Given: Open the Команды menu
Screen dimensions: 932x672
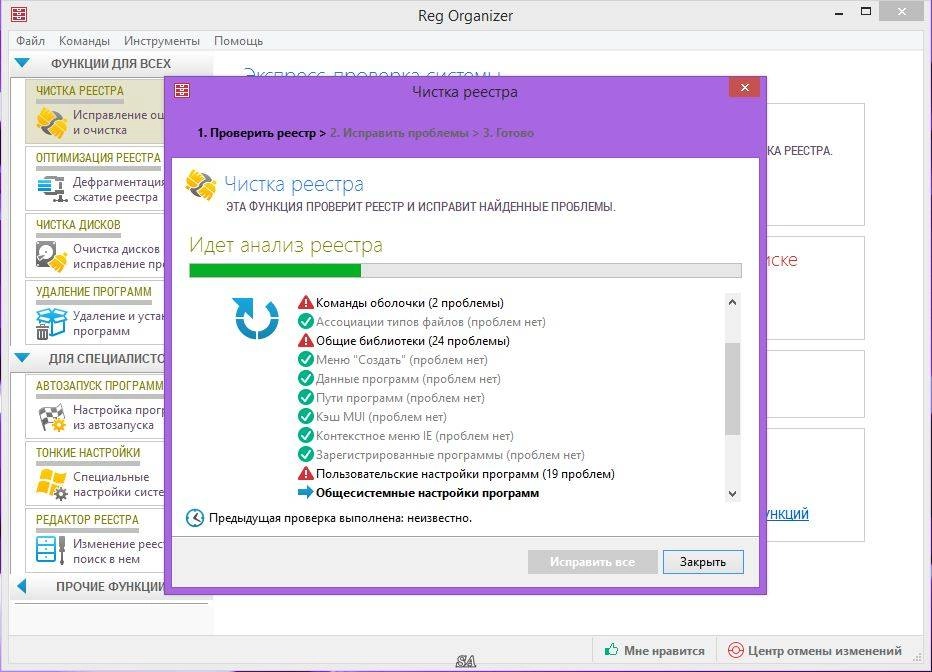Looking at the screenshot, I should pos(84,41).
